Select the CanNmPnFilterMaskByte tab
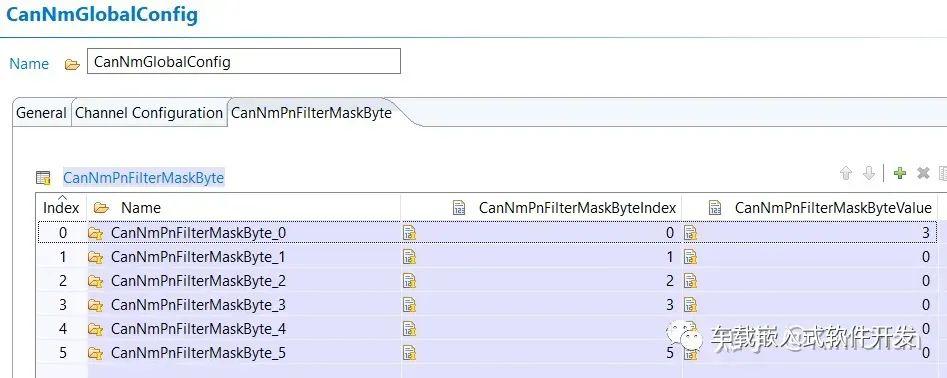947x378 pixels. click(x=312, y=113)
